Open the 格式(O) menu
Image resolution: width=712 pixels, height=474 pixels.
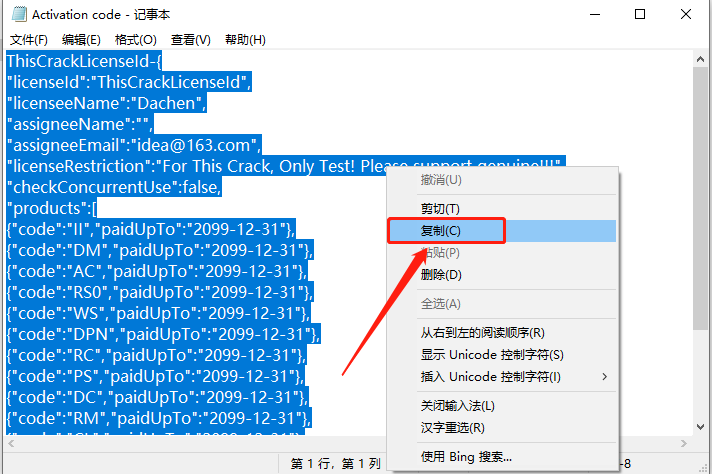135,40
